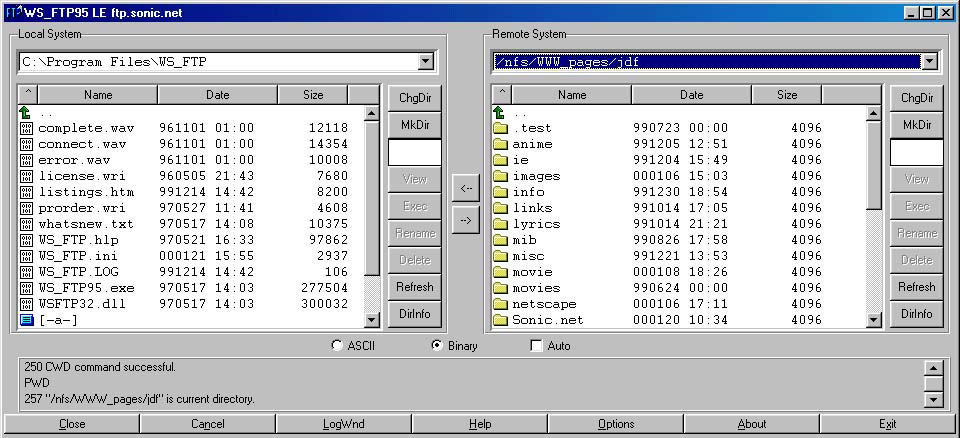Sort local files by Date column
The image size is (960, 438).
pos(217,95)
